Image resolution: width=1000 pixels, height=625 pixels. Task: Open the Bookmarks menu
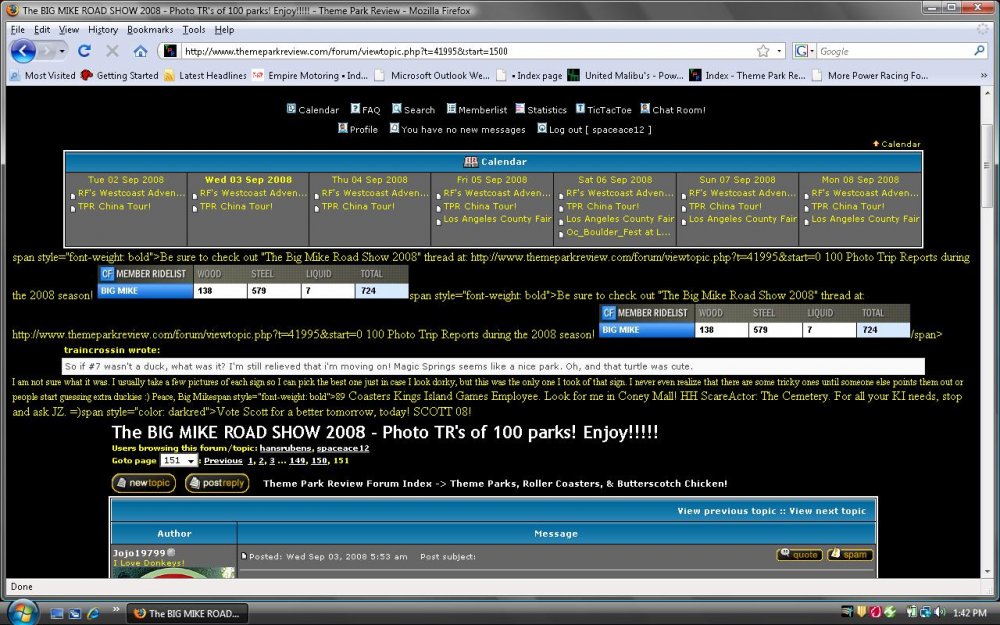pos(149,30)
